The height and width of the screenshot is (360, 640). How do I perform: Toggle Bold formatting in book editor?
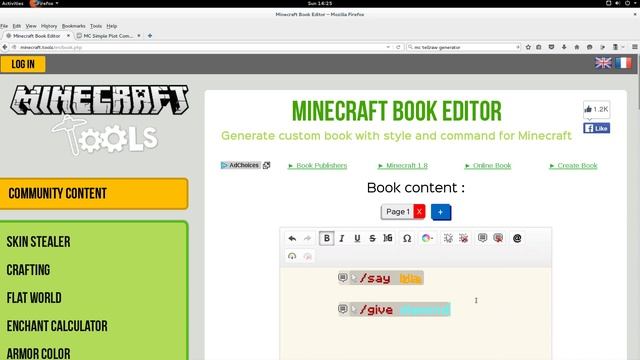click(327, 238)
